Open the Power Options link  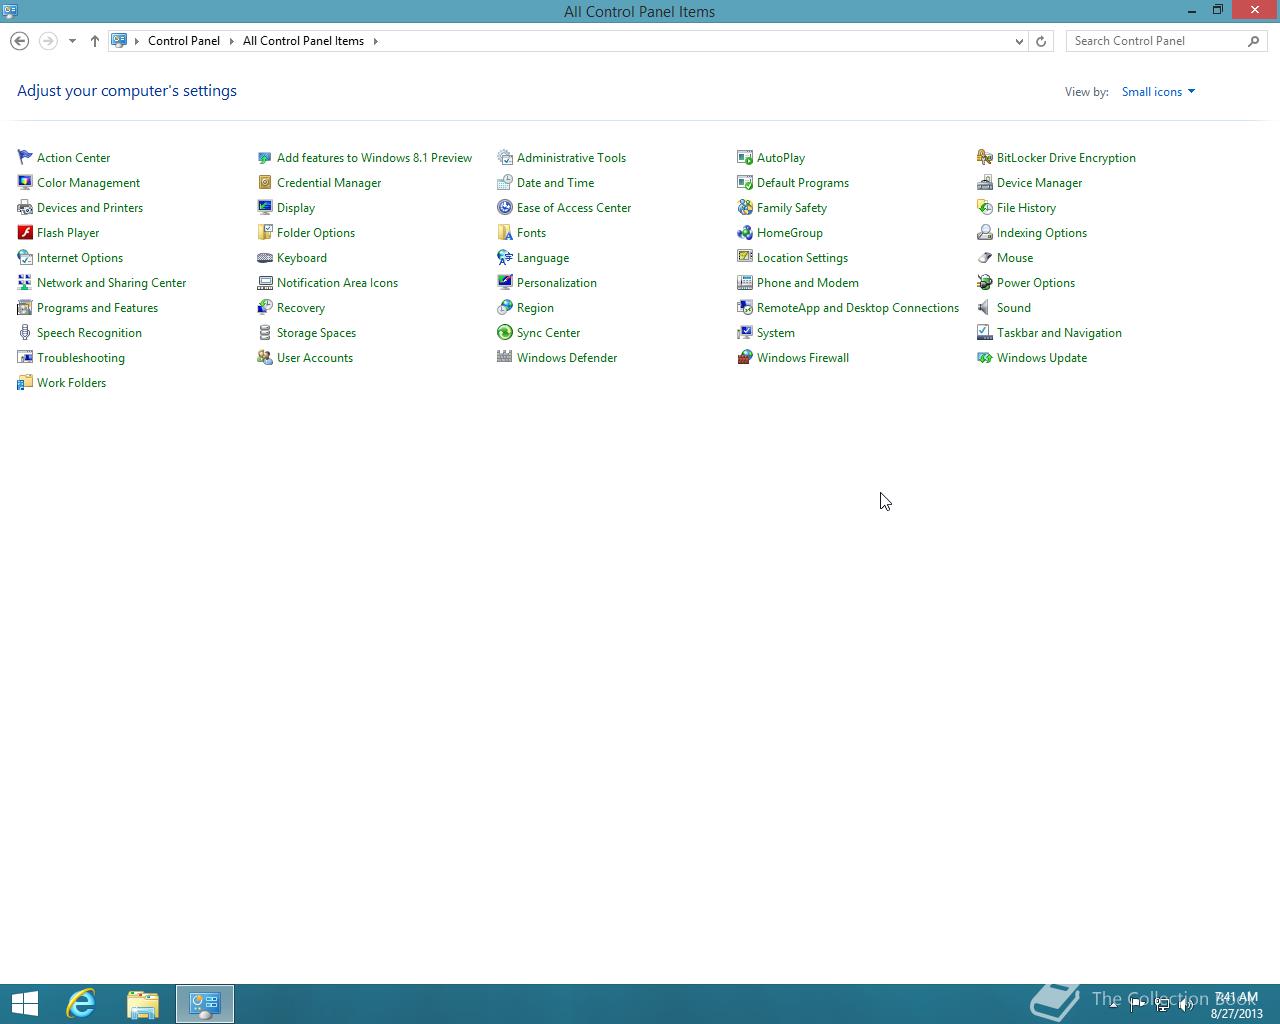[1036, 283]
